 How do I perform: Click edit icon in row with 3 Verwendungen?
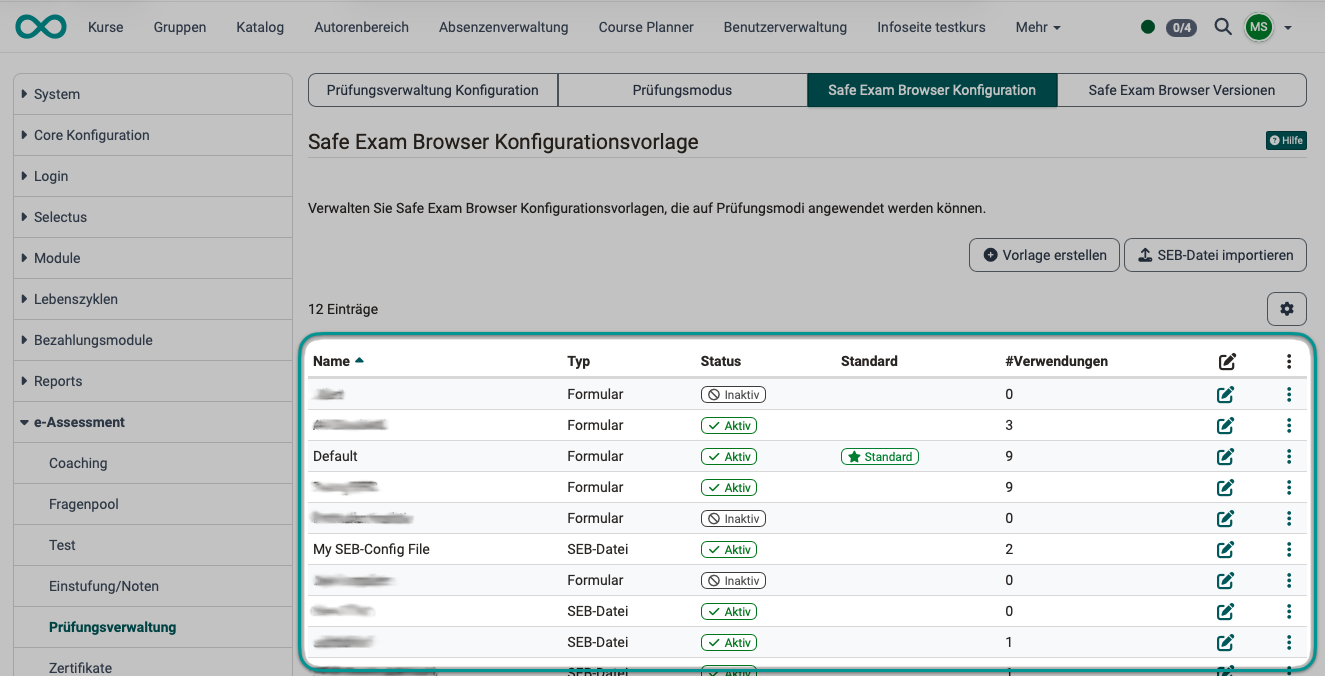pyautogui.click(x=1225, y=426)
